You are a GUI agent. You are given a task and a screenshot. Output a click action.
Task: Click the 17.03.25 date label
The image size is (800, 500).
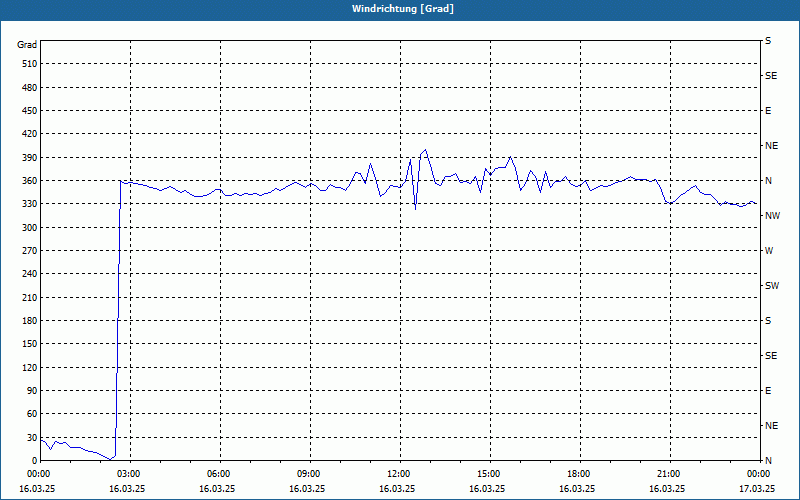click(757, 489)
